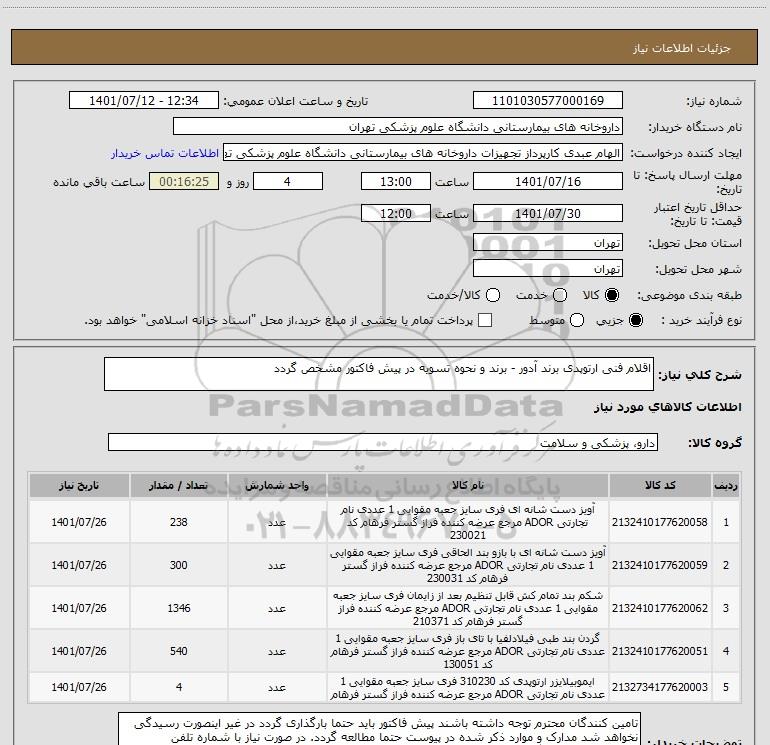This screenshot has height=745, width=770.
Task: Click row 2 product name with code 230031
Action: coord(468,565)
